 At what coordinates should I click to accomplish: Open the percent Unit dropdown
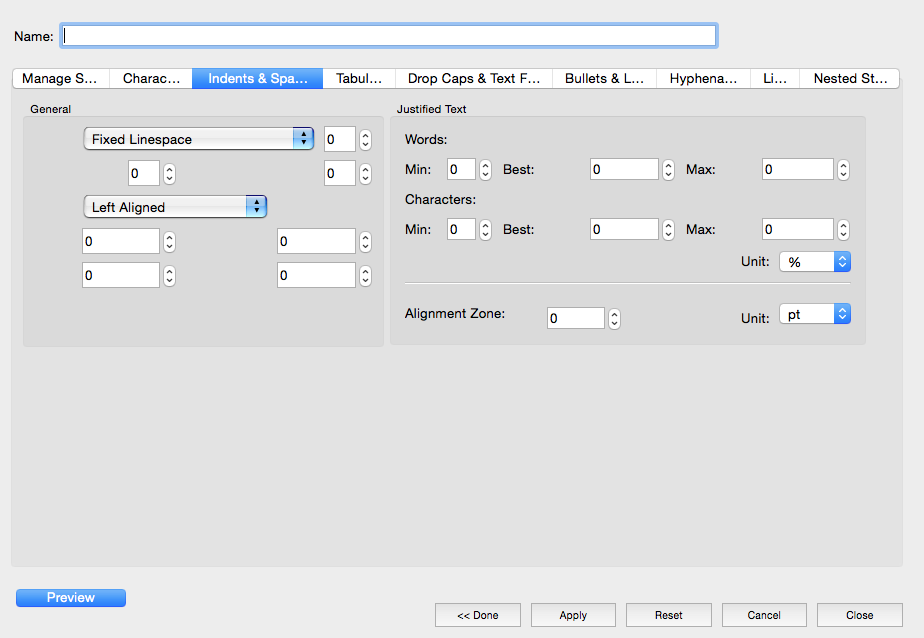coord(814,262)
